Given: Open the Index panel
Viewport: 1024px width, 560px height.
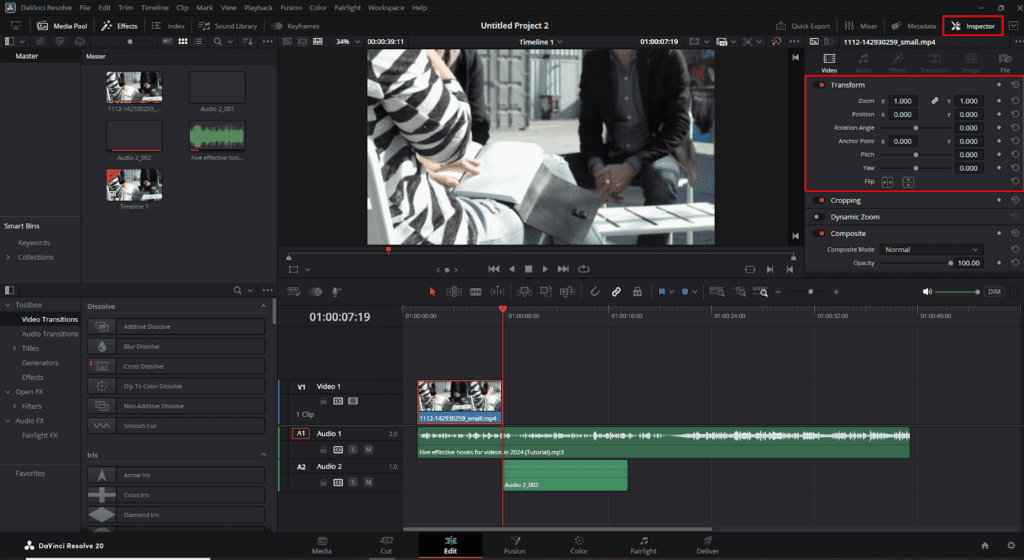Looking at the screenshot, I should click(x=168, y=26).
